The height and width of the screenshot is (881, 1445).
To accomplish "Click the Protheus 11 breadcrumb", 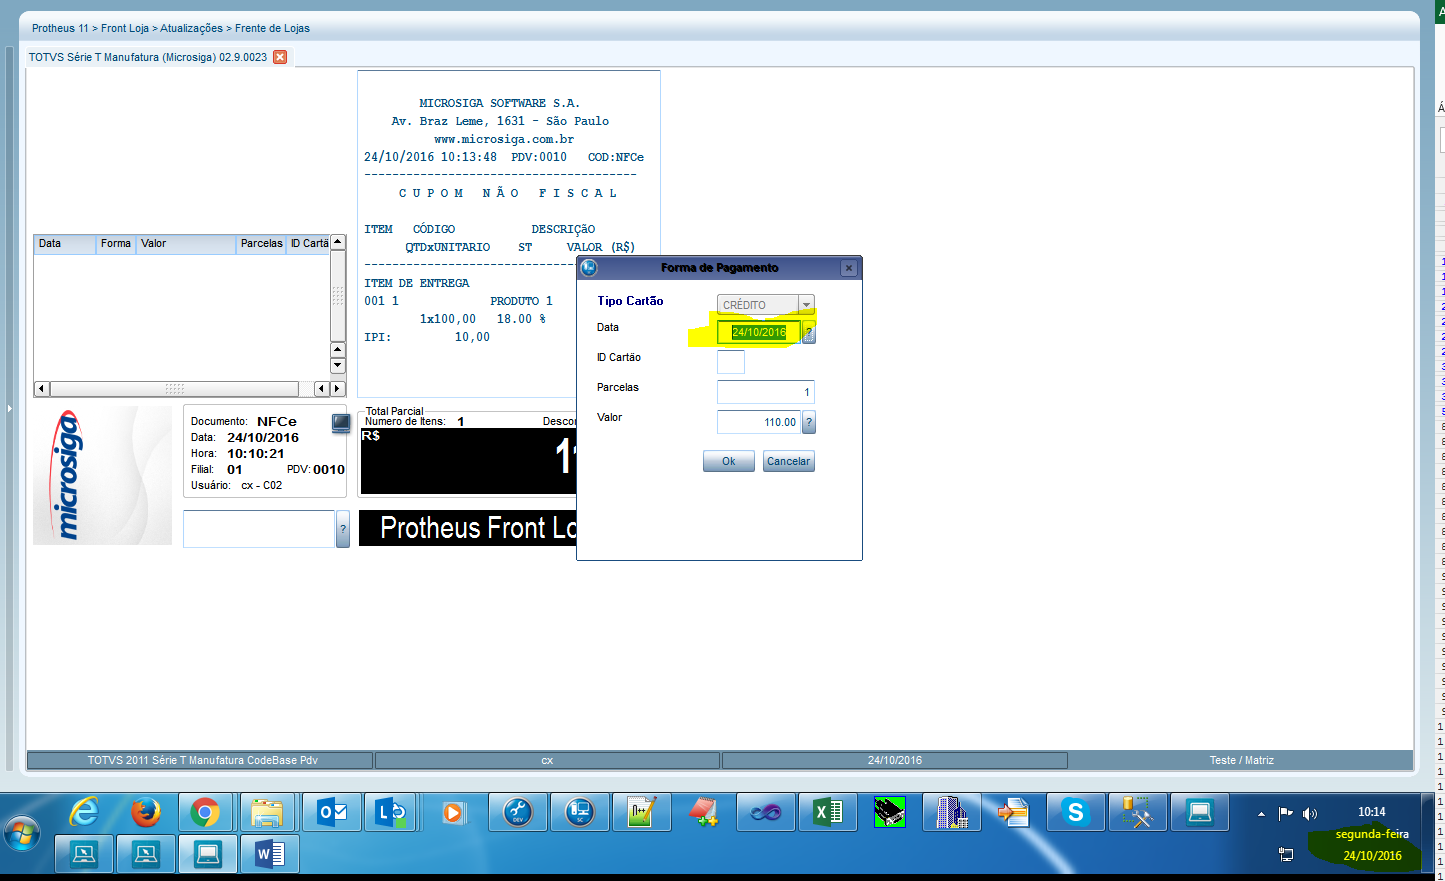I will 60,28.
